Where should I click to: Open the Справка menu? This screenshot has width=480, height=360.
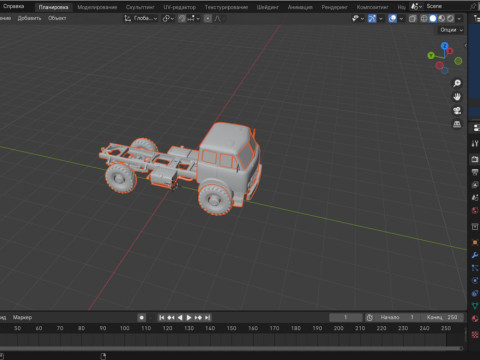[x=13, y=6]
